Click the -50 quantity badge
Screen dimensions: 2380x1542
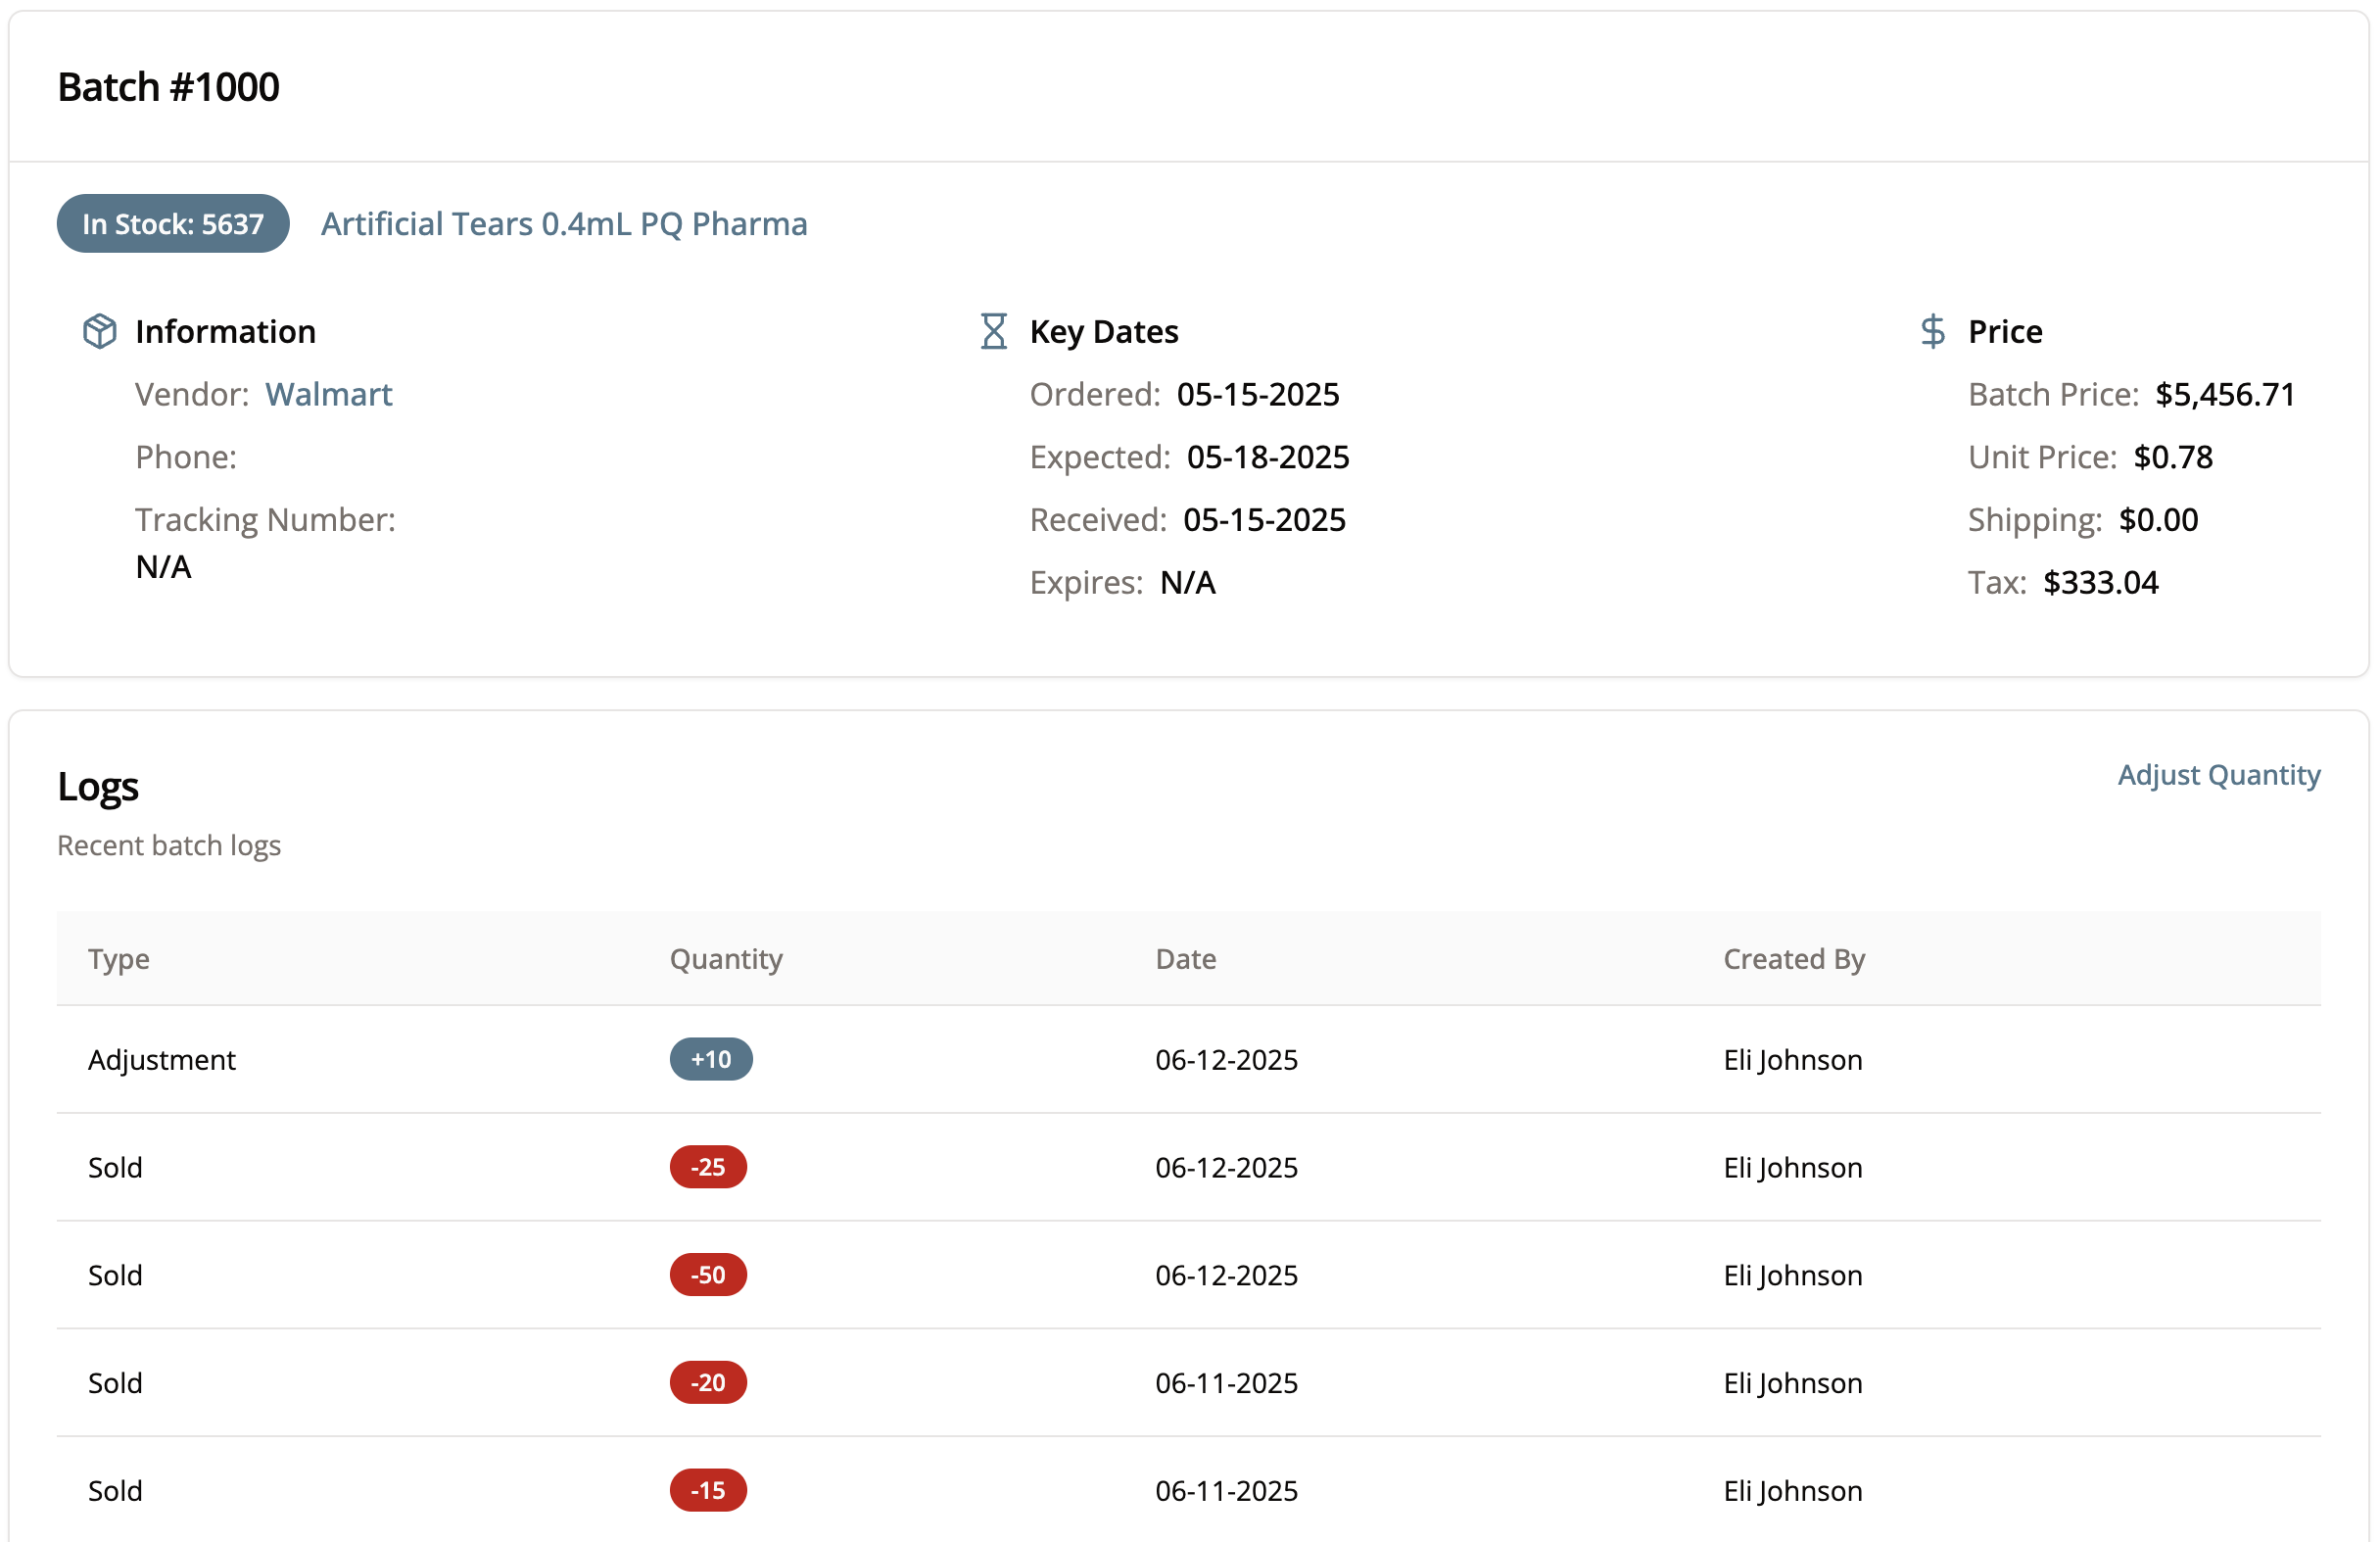[708, 1275]
